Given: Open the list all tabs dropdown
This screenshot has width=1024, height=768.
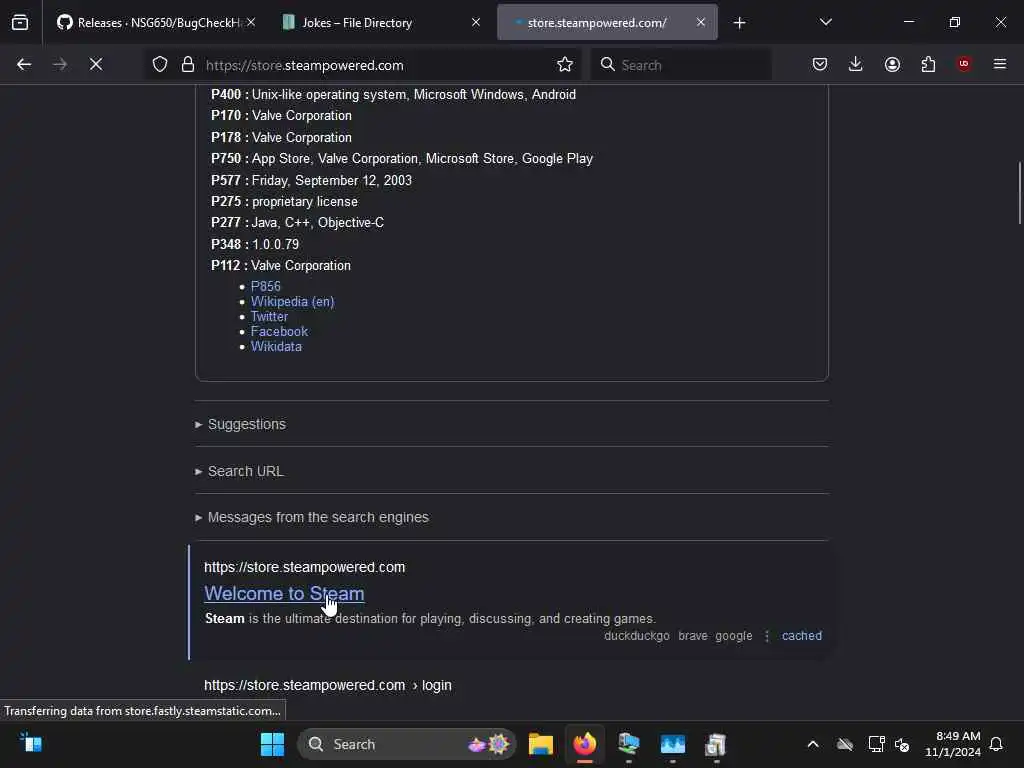Looking at the screenshot, I should (825, 23).
